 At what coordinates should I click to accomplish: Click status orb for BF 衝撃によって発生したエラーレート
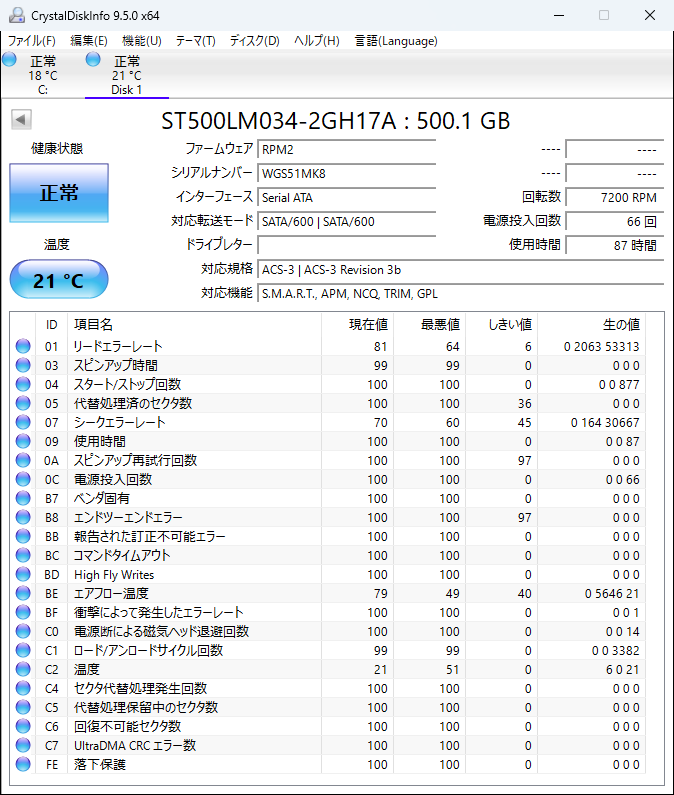[x=23, y=612]
